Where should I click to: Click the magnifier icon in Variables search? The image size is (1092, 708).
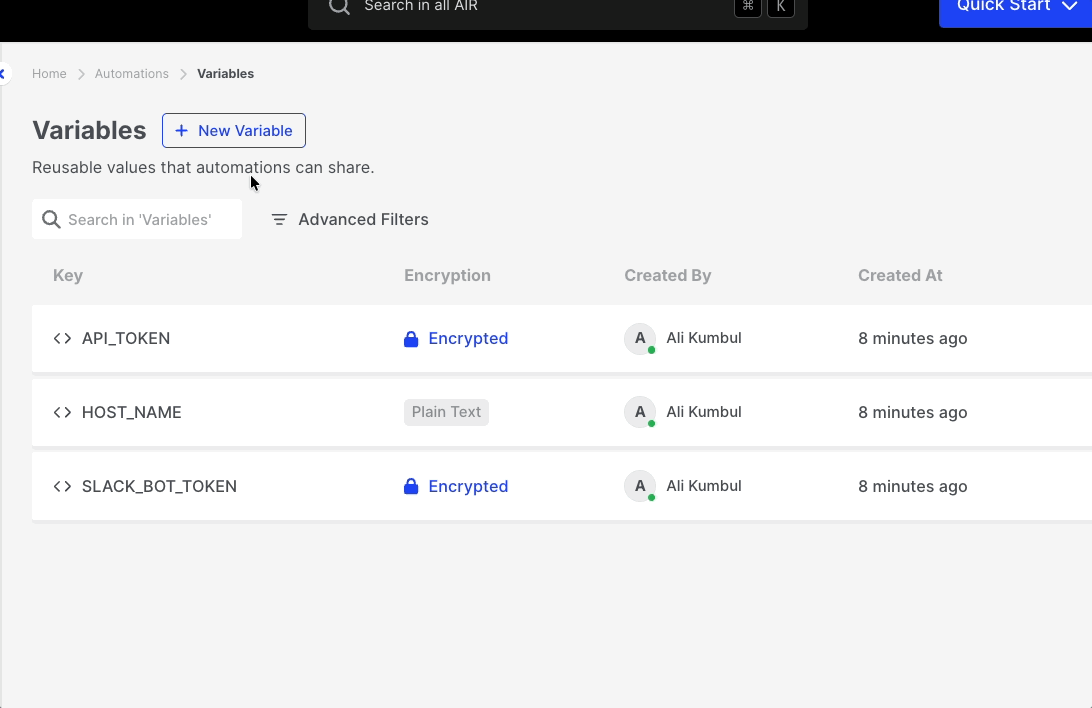pyautogui.click(x=51, y=219)
